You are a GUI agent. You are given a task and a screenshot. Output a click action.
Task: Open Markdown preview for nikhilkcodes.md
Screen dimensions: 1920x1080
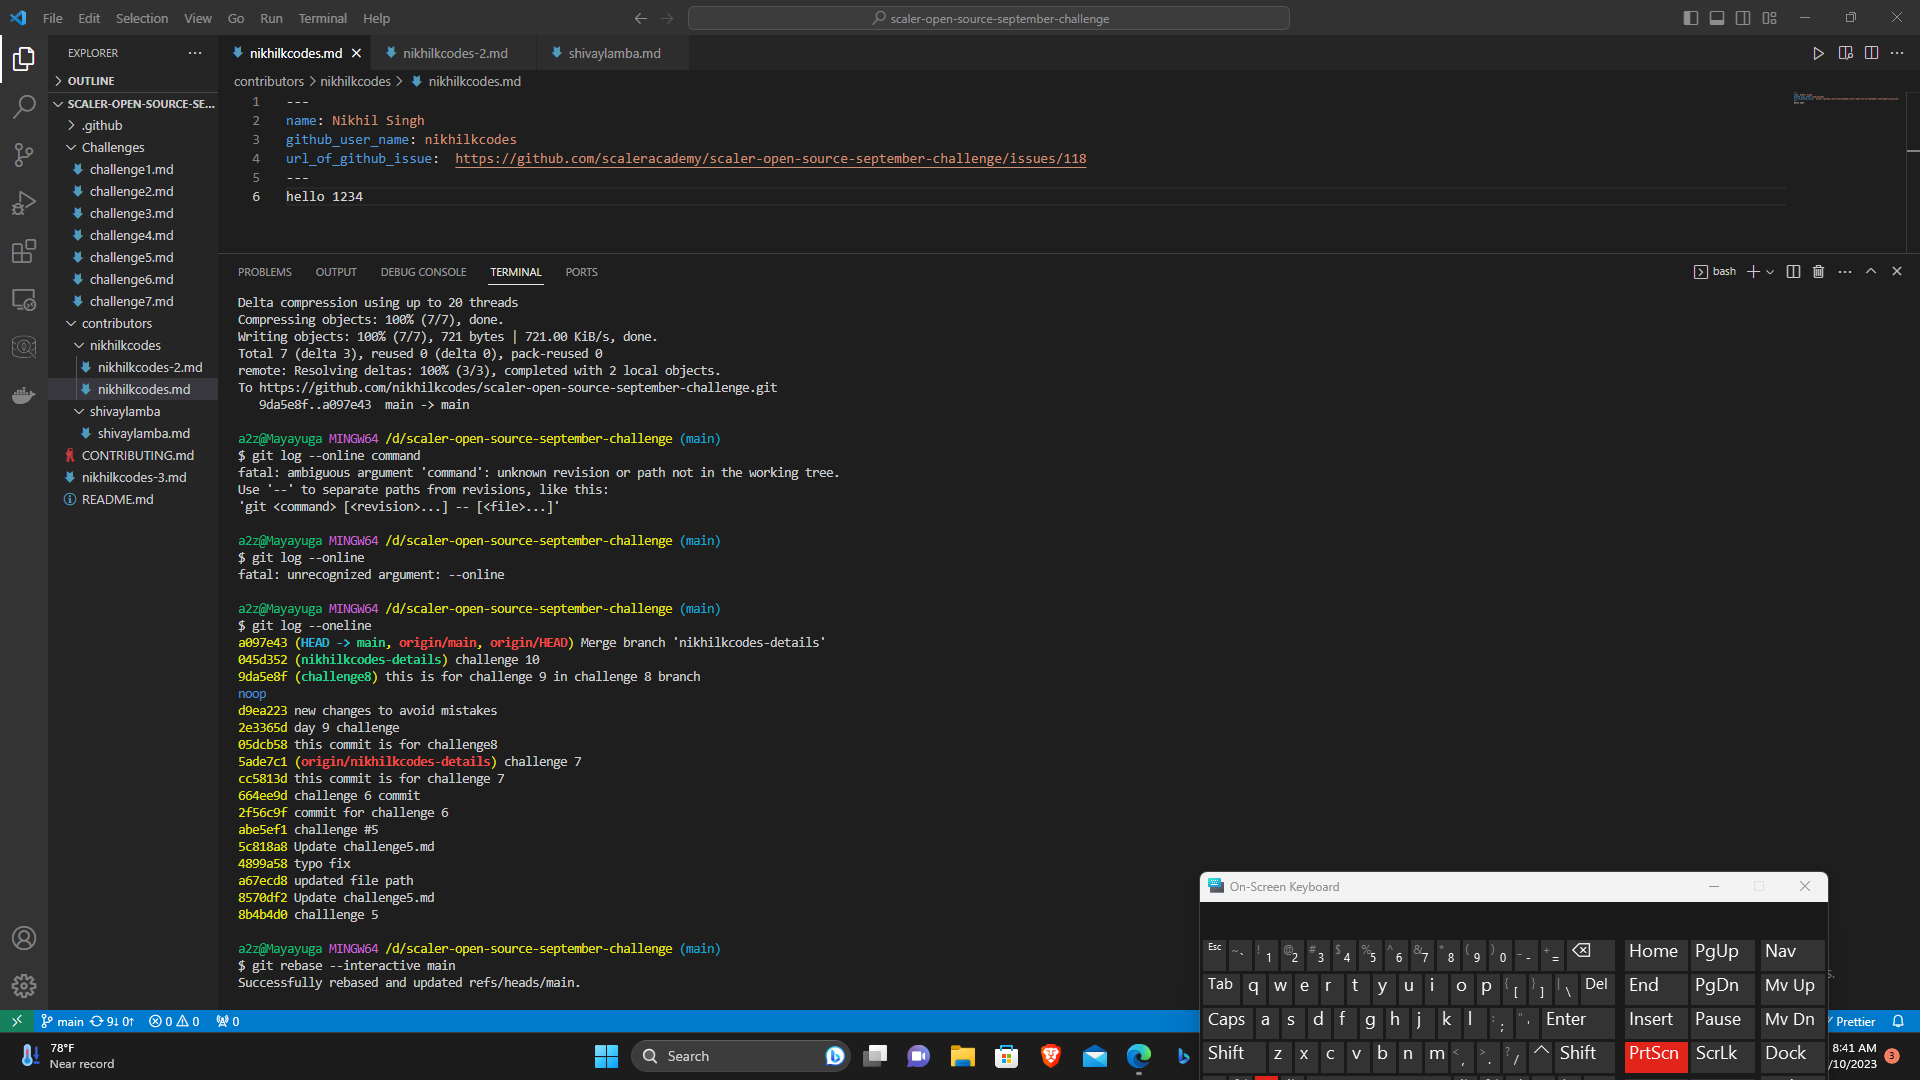(x=1846, y=53)
